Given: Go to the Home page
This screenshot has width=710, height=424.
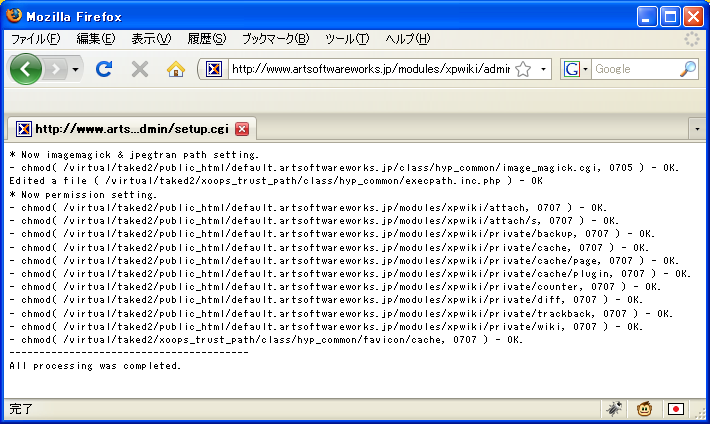Looking at the screenshot, I should [x=176, y=69].
